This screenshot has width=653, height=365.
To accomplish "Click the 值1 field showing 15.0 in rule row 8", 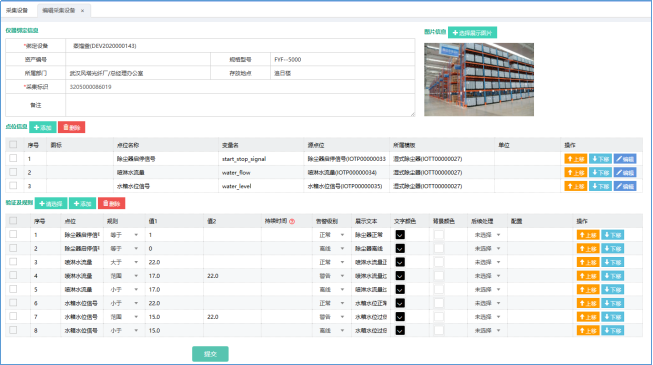I will [x=174, y=330].
